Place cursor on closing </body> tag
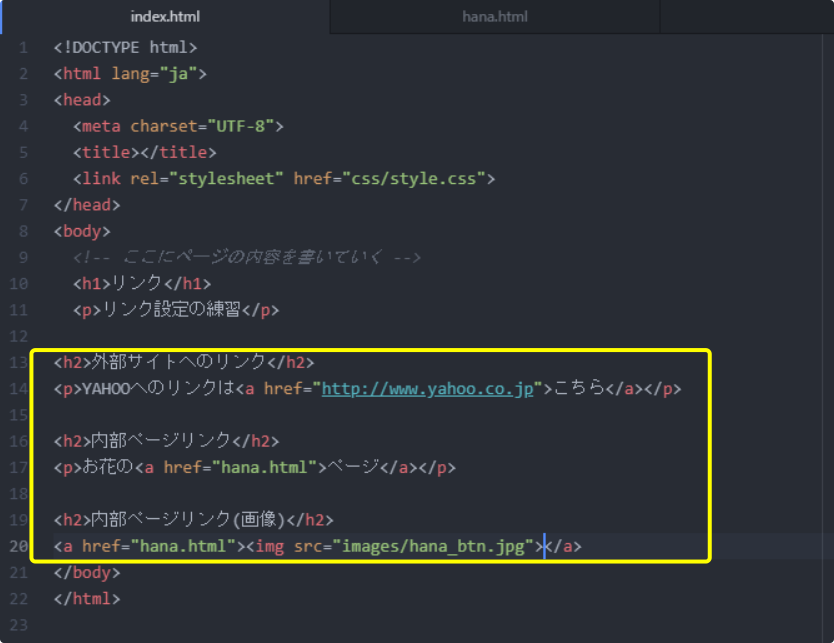The image size is (834, 643). [87, 572]
